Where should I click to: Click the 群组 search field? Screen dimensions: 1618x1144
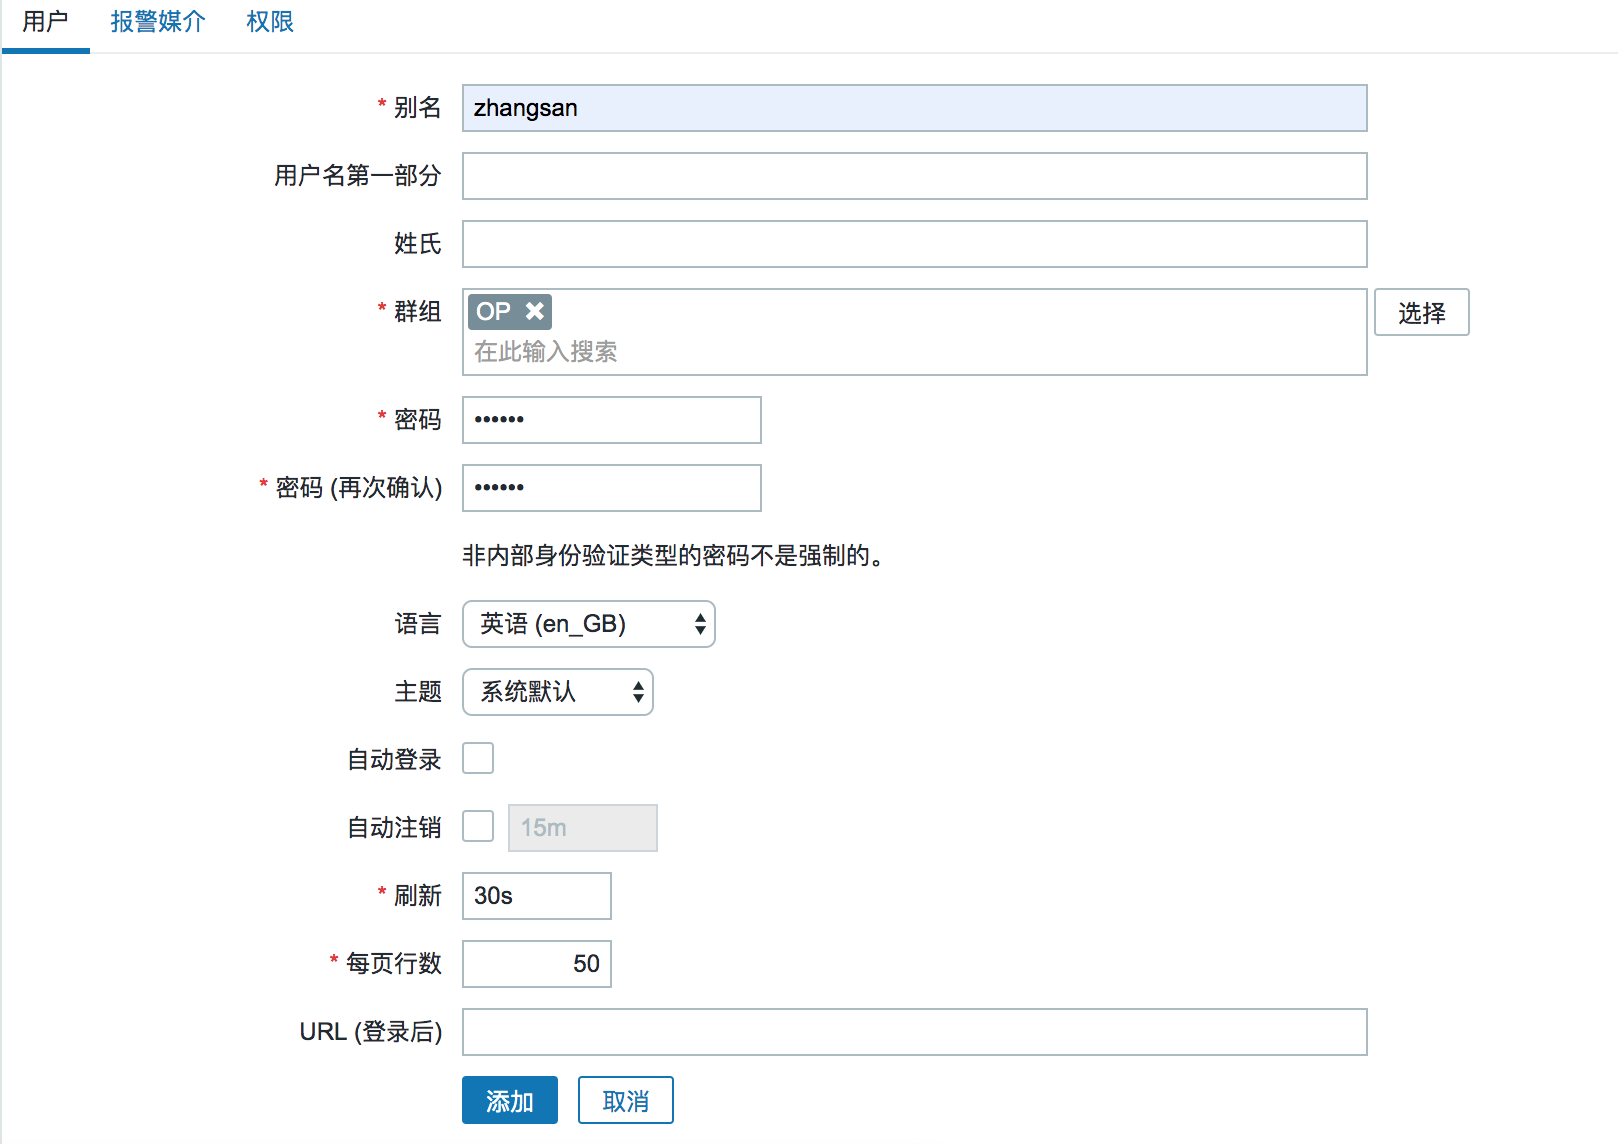point(915,352)
